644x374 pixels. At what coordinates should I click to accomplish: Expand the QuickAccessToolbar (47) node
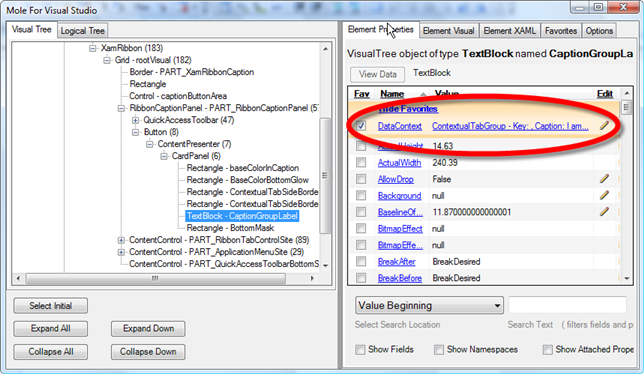coord(135,120)
